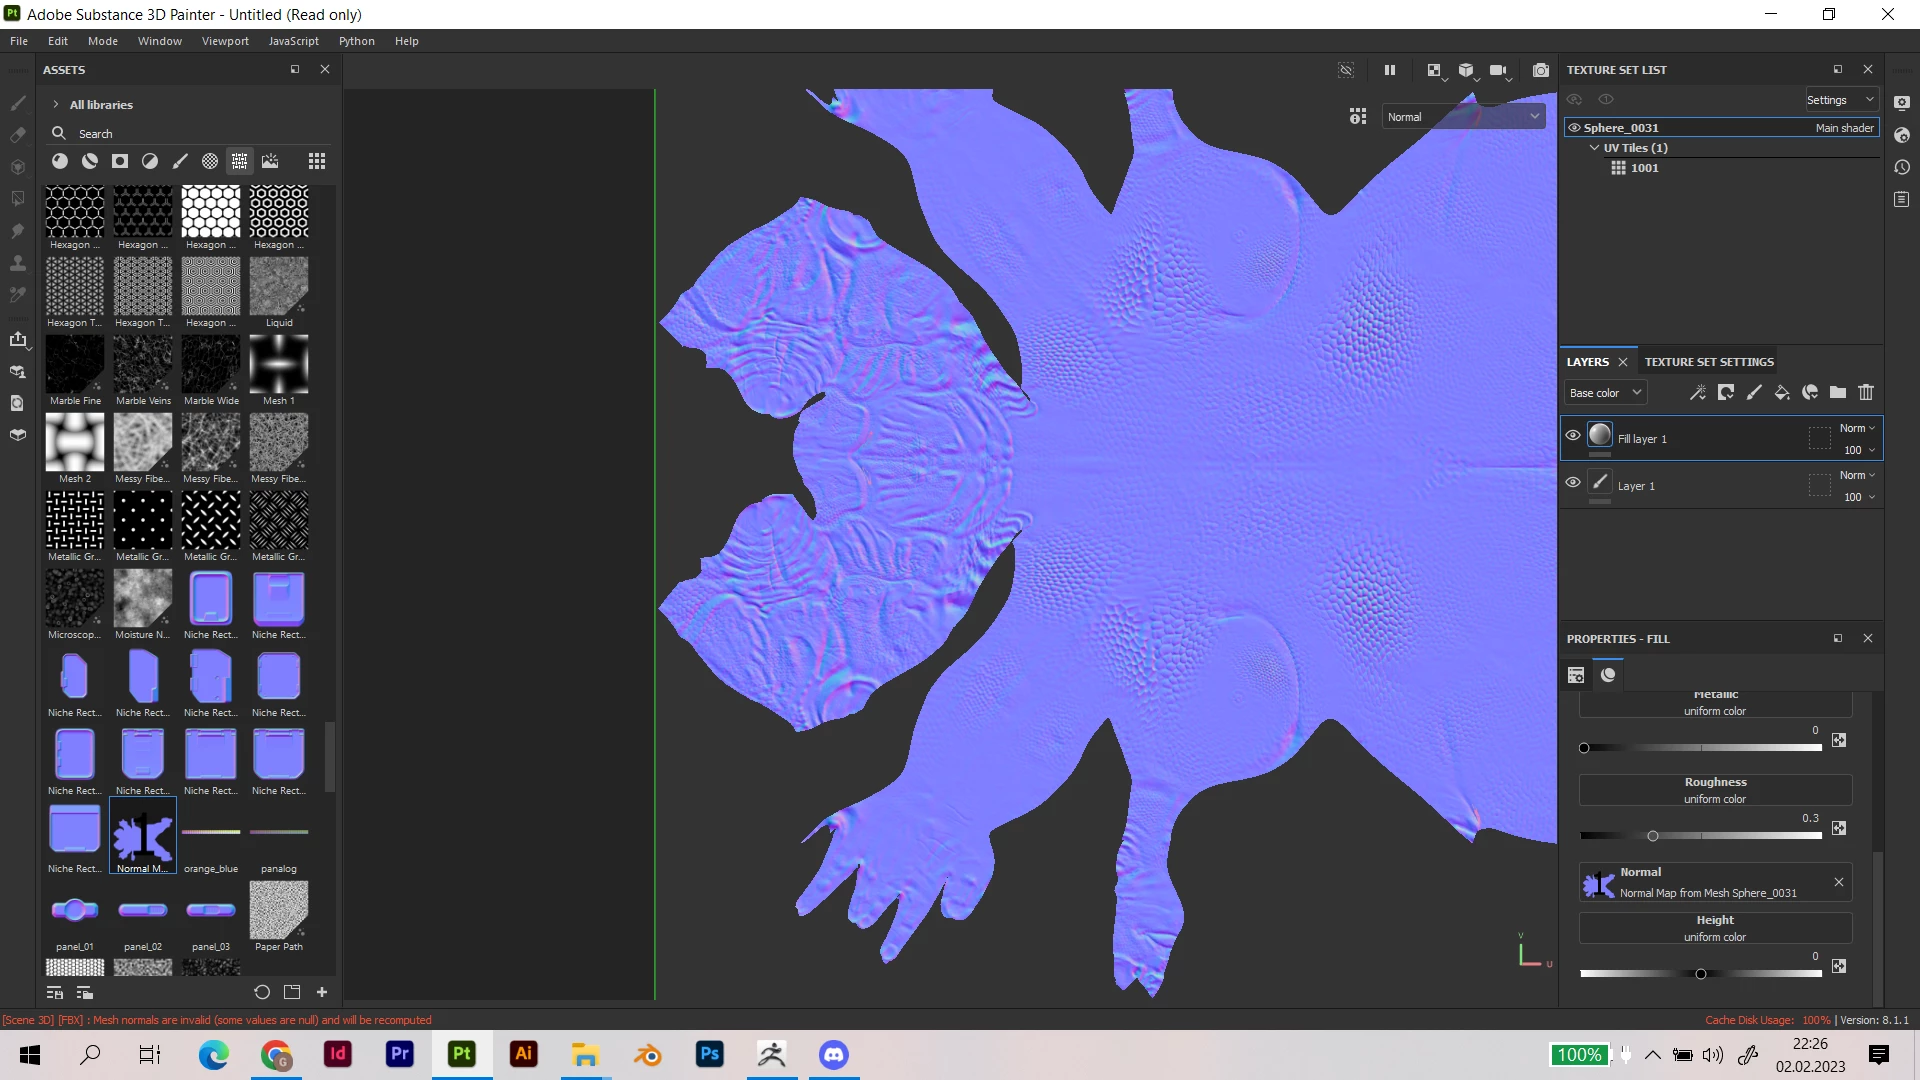
Task: Hide Fill layer 1 via eye icon
Action: point(1573,435)
